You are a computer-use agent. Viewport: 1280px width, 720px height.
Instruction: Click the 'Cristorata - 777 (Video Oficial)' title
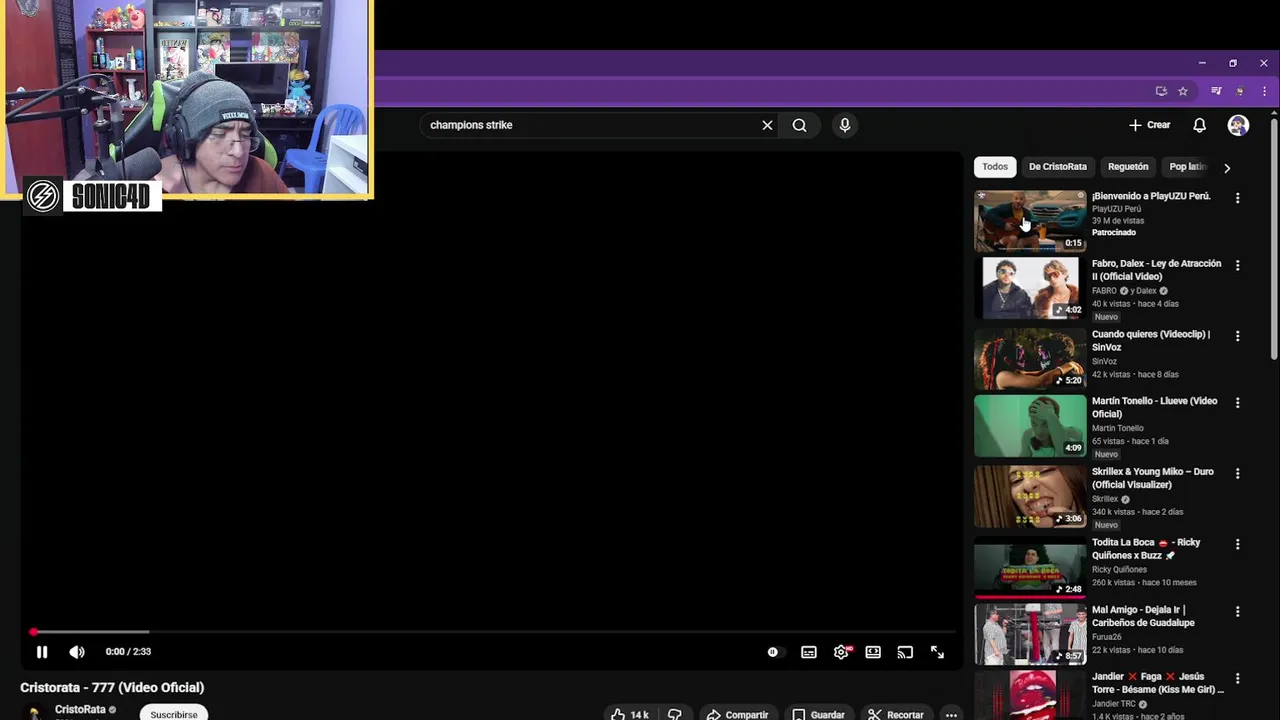[x=112, y=687]
